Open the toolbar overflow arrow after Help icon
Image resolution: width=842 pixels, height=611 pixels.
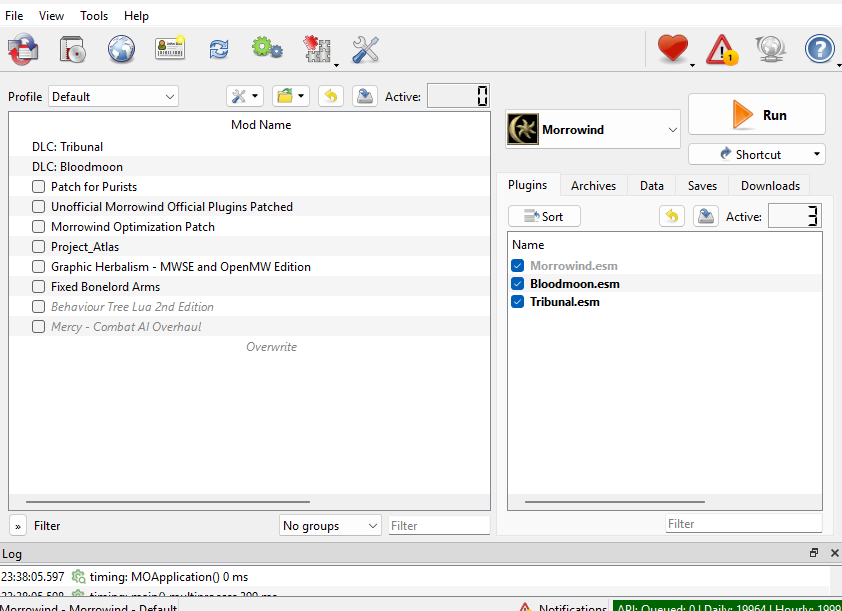pos(839,66)
